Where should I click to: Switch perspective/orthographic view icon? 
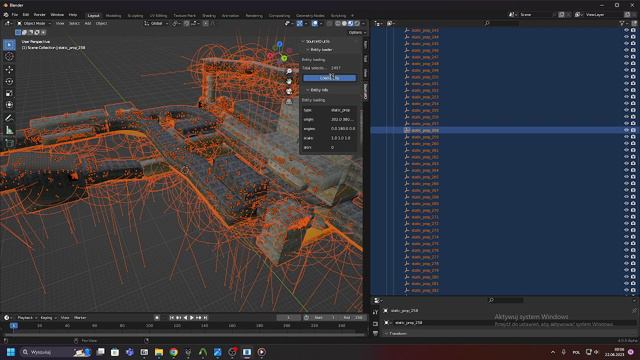tap(289, 101)
